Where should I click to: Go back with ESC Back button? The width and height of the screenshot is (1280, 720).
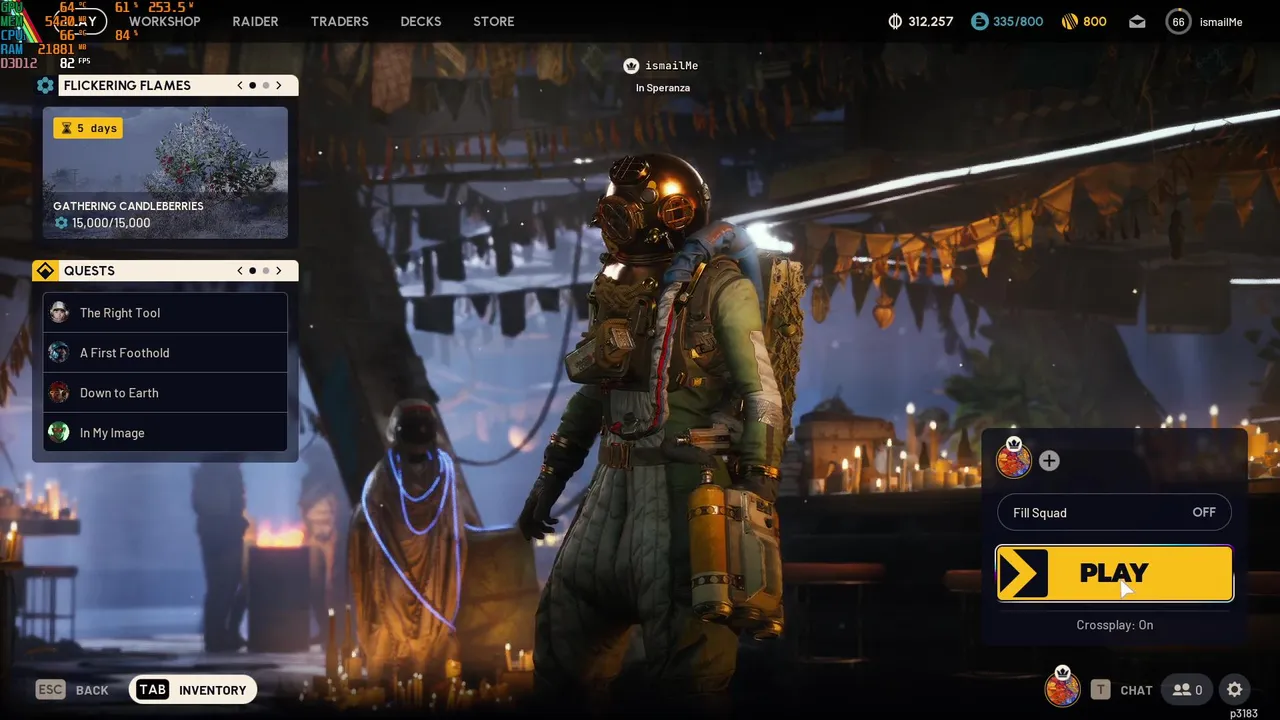click(72, 690)
